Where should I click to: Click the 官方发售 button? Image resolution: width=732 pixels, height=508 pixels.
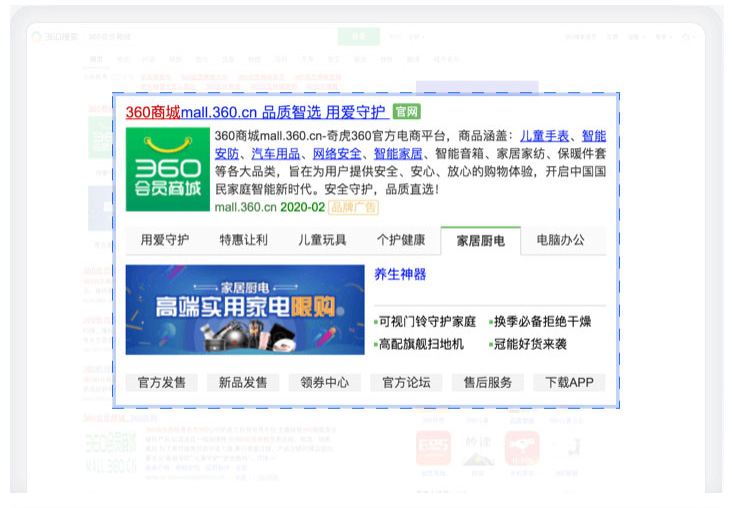click(162, 382)
